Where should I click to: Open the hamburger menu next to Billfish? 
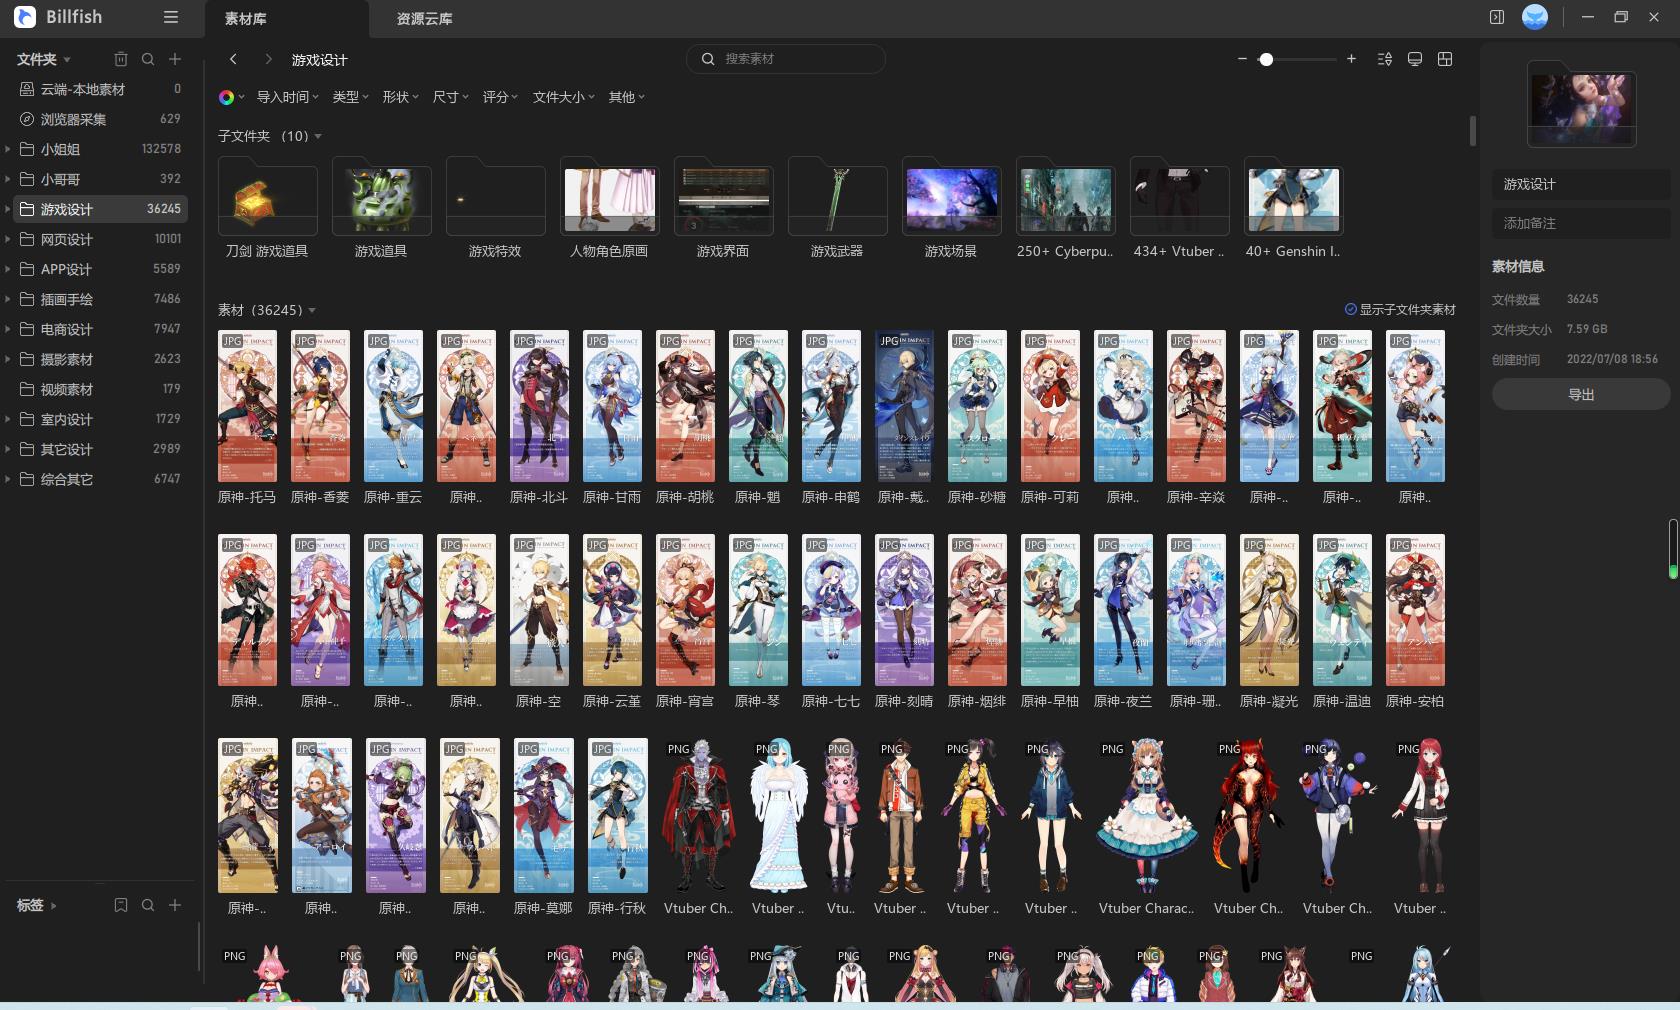[x=171, y=17]
